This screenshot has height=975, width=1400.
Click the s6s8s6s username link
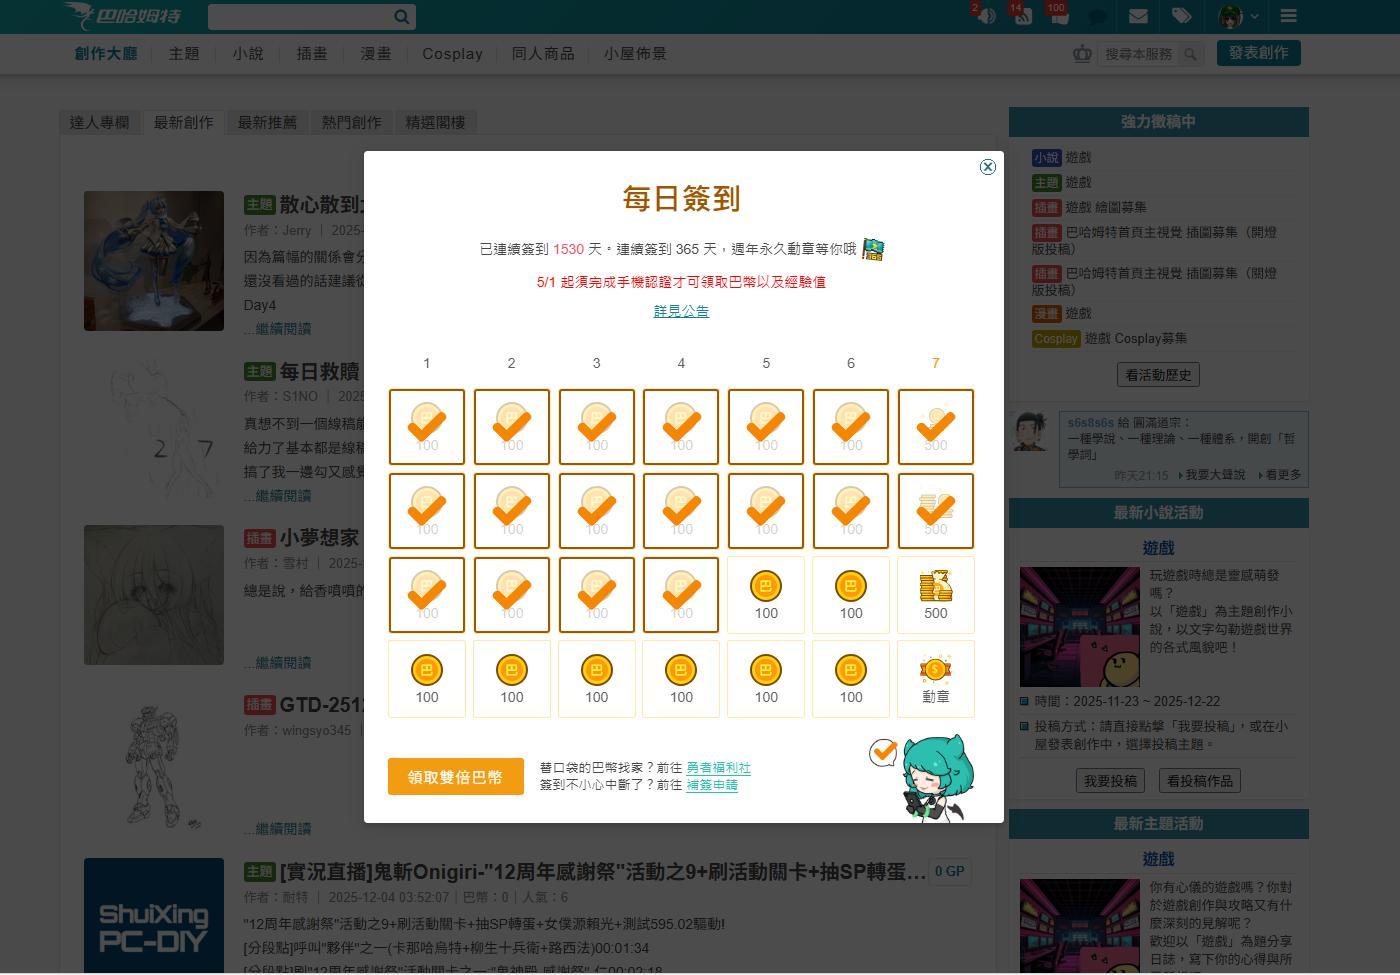1090,423
